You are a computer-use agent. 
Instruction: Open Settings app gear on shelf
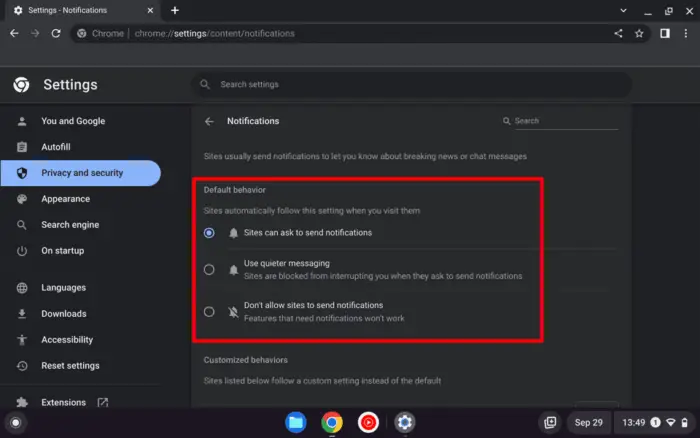click(405, 422)
